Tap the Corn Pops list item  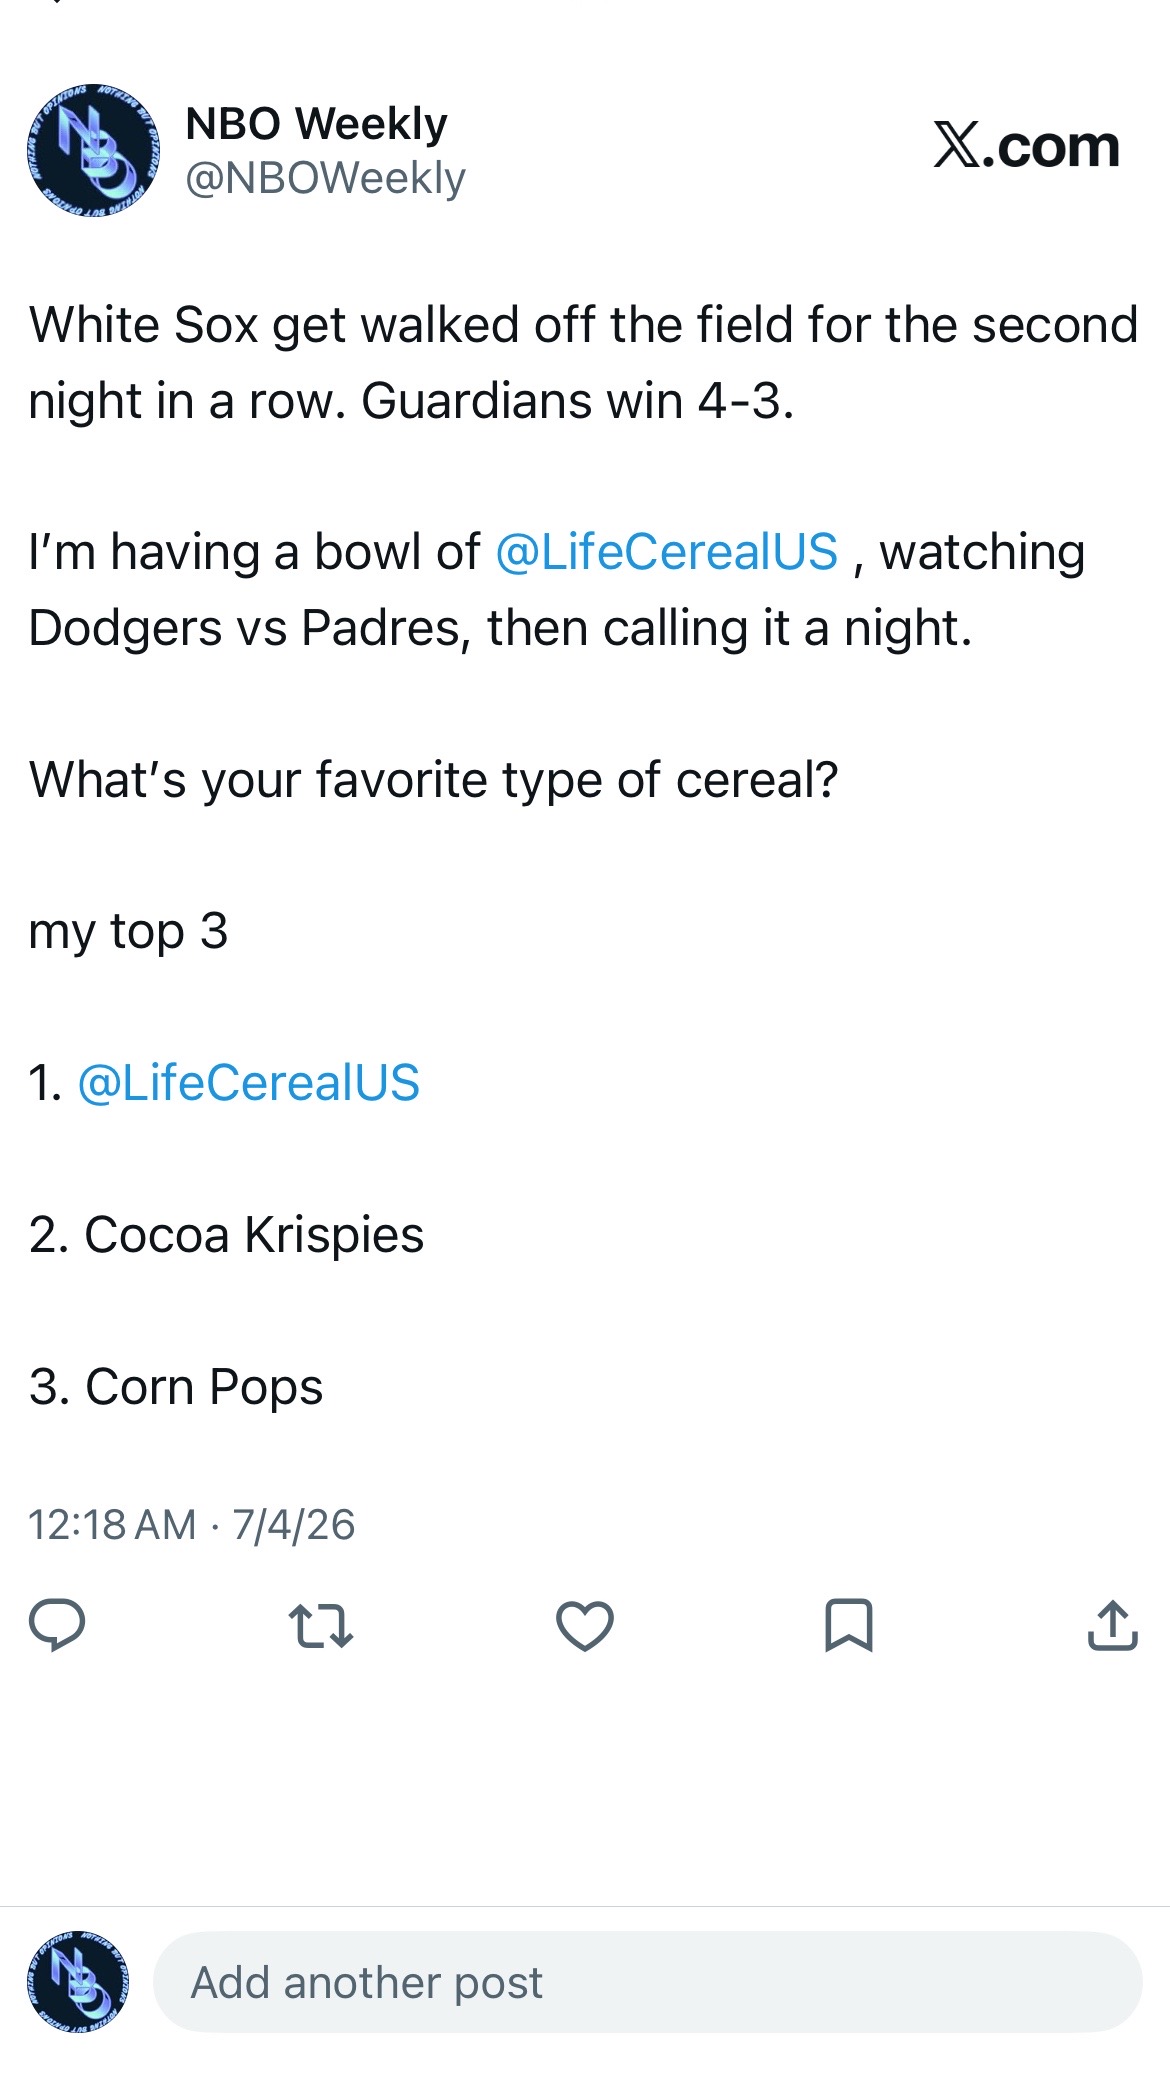point(176,1387)
